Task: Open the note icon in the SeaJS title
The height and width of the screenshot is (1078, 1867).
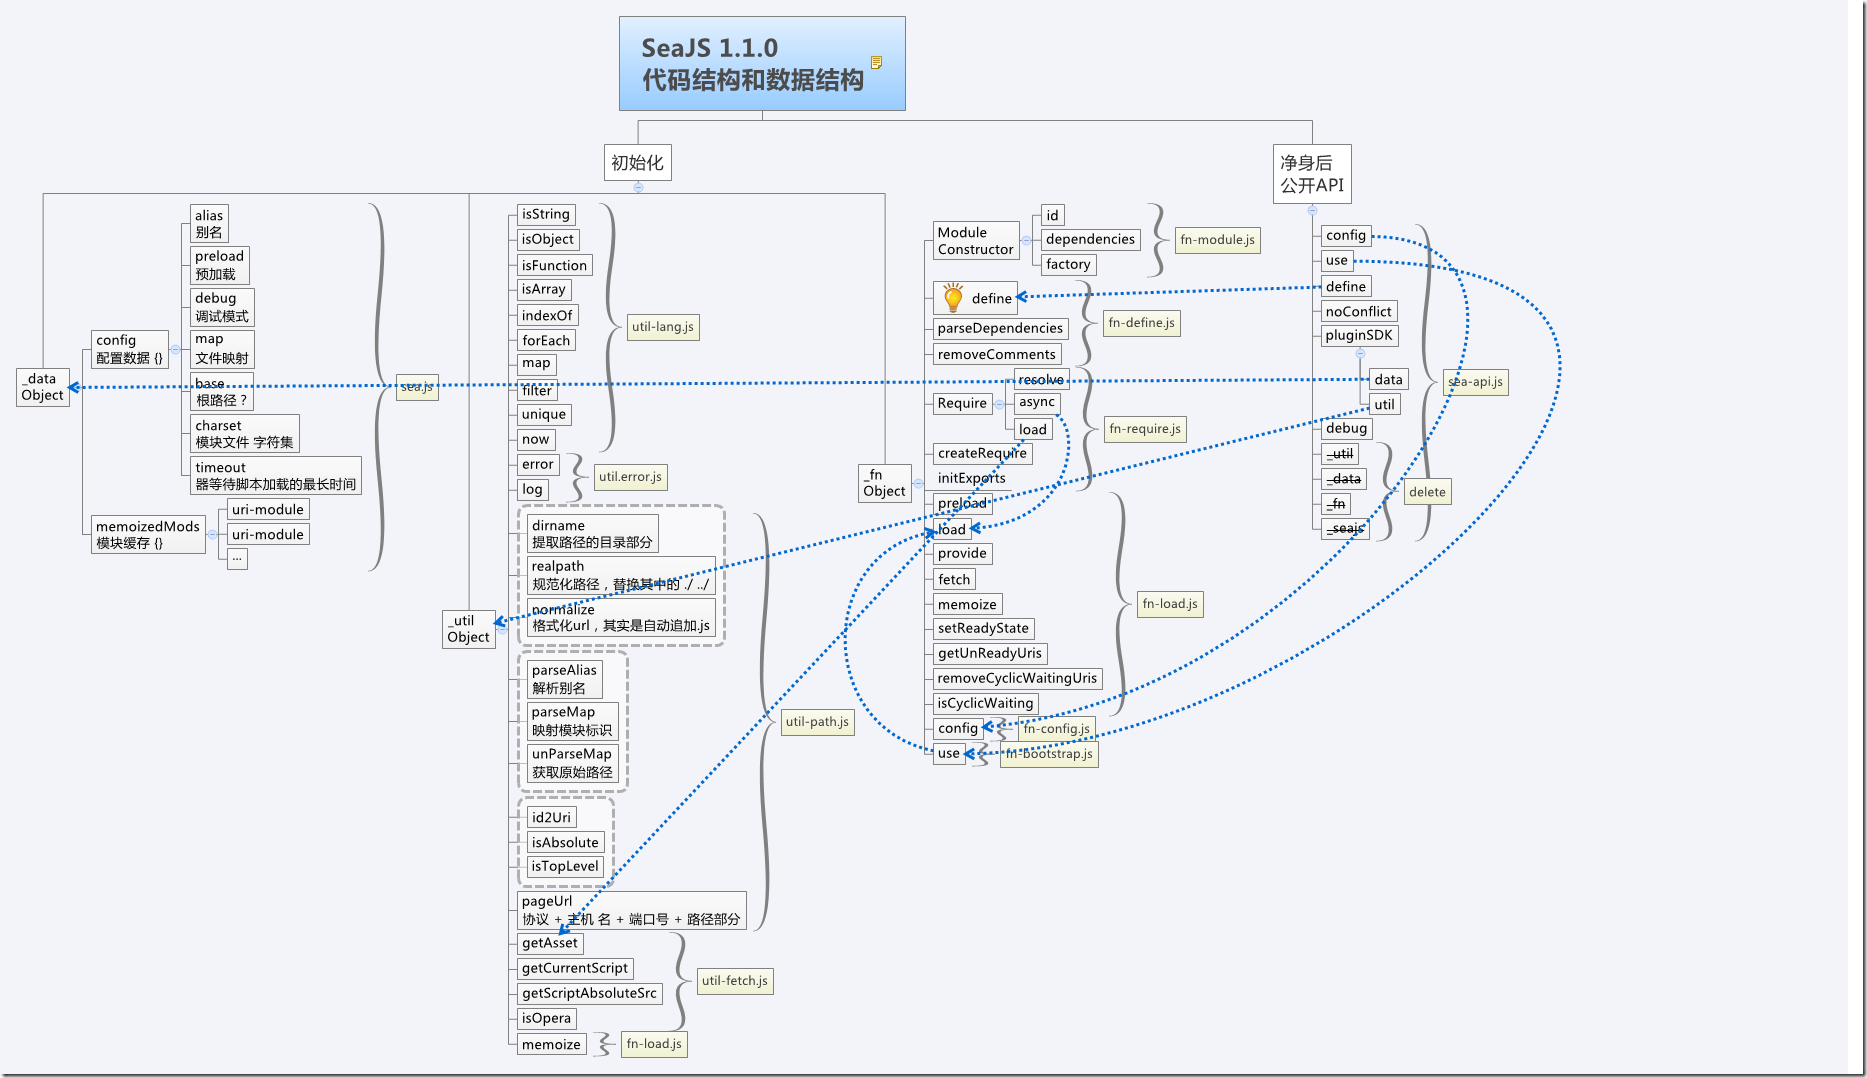Action: coord(876,62)
